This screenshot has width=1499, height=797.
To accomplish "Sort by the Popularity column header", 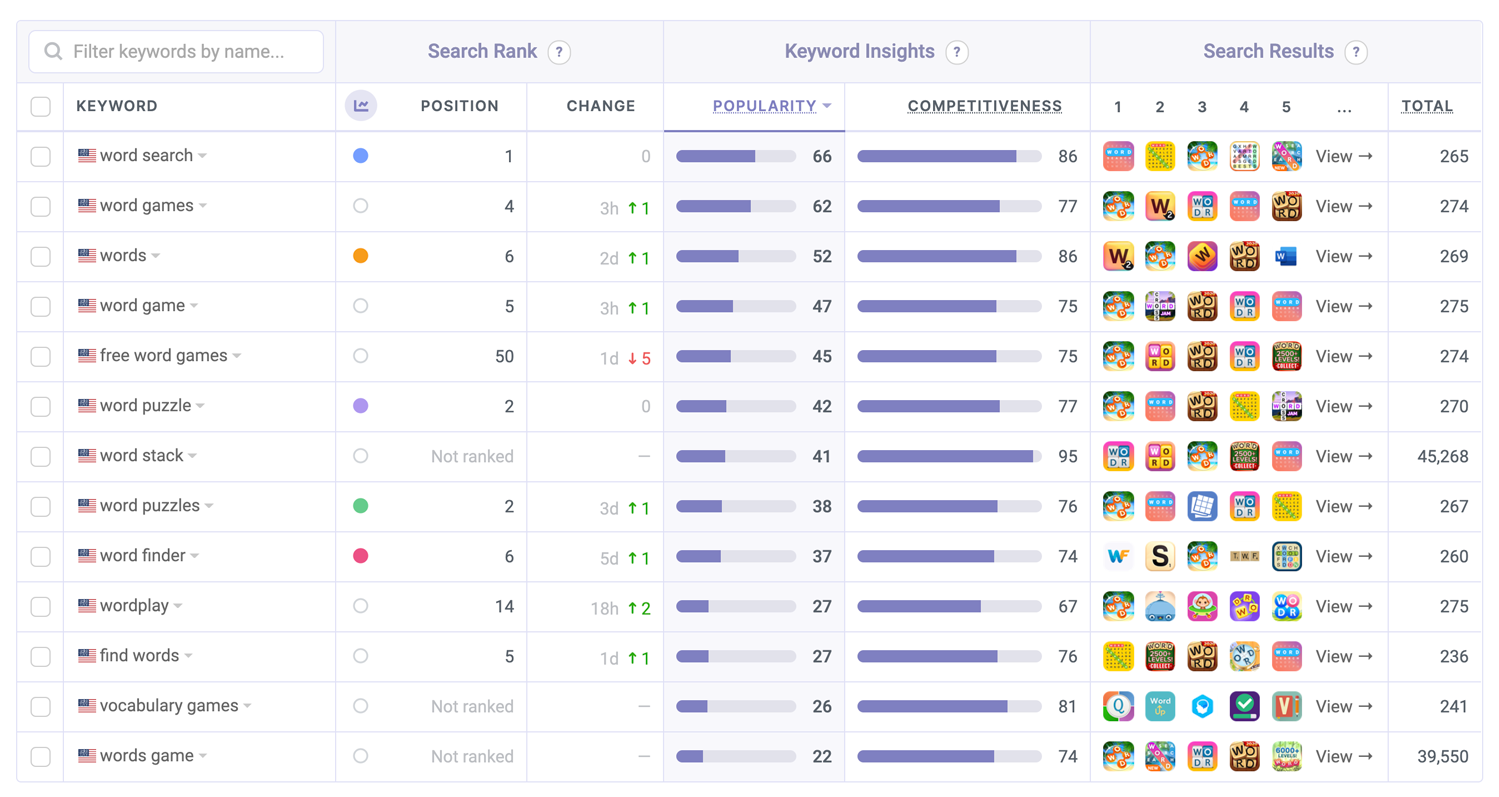I will (765, 106).
